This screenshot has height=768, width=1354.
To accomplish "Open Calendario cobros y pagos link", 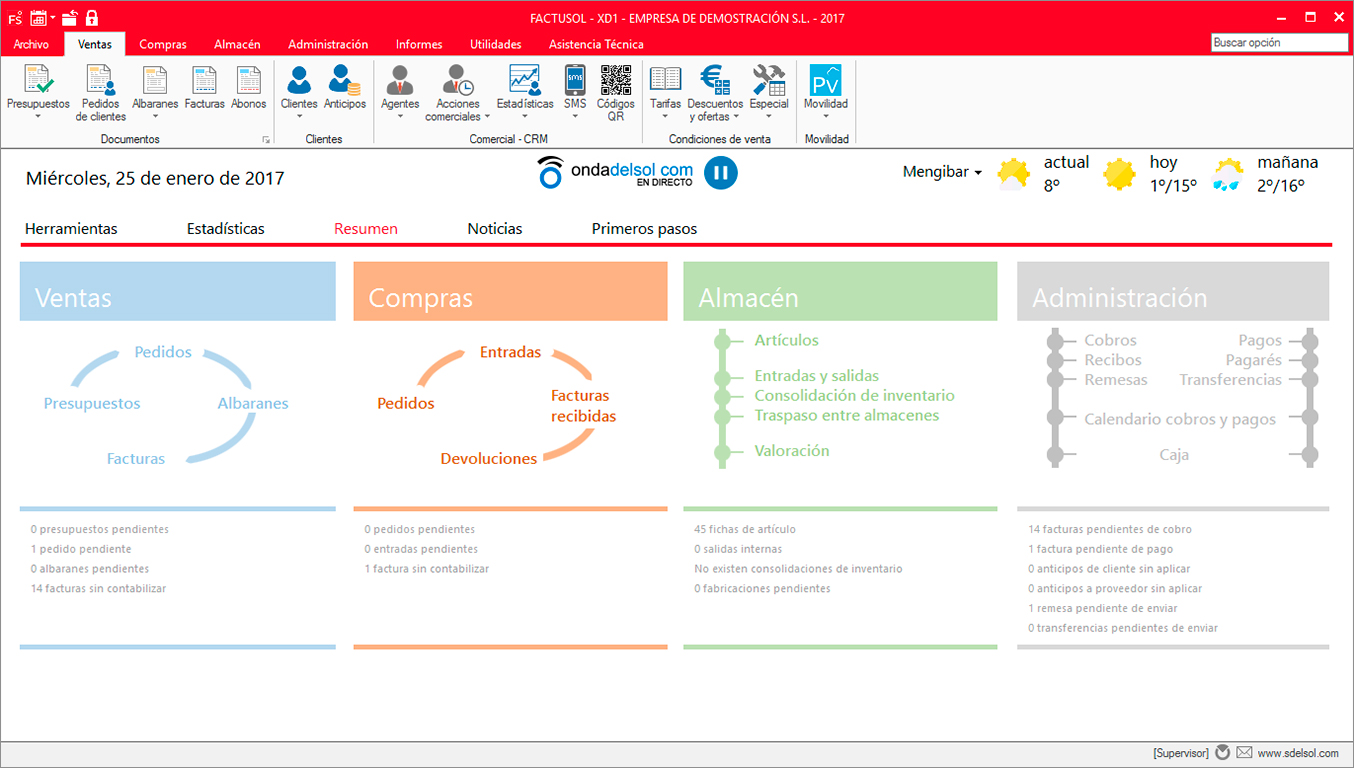I will pos(1180,420).
